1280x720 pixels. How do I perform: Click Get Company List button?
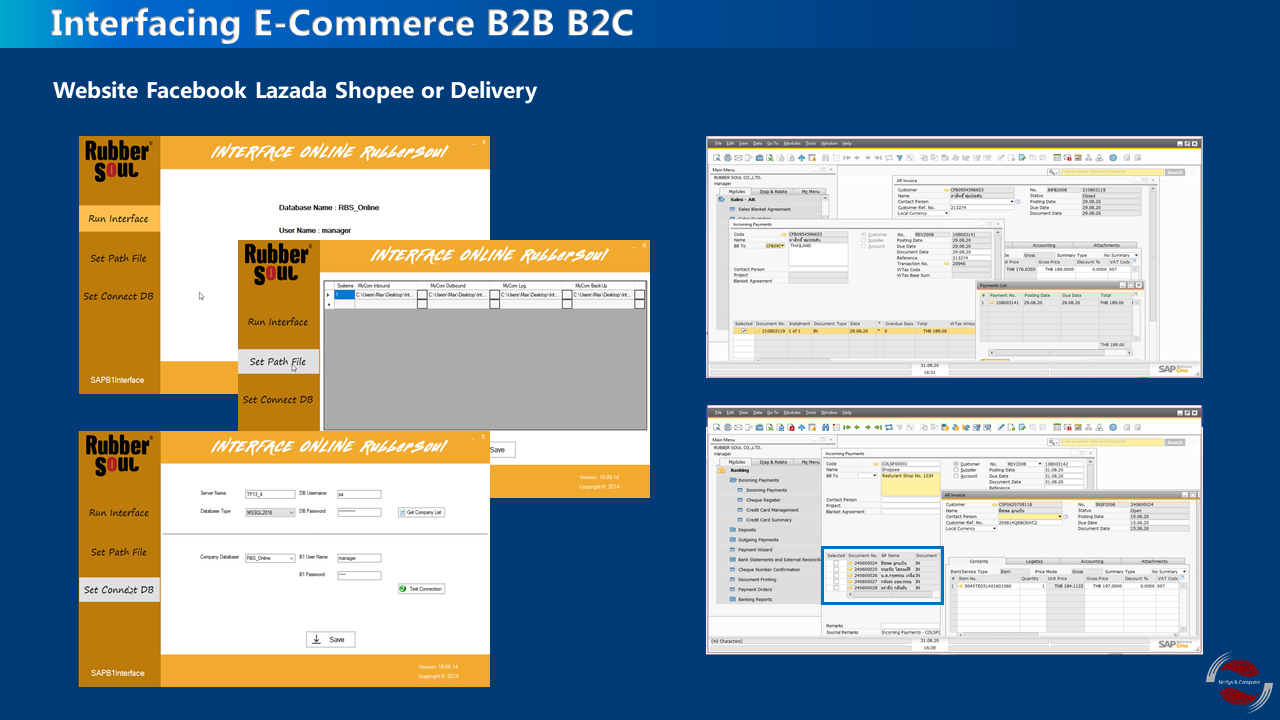[x=424, y=512]
